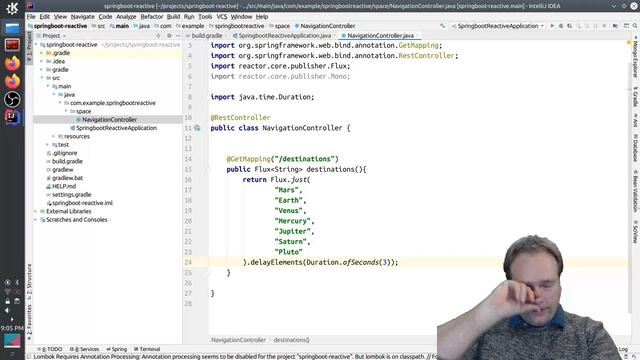Open the Project view selector dropdown
Screen dimensions: 640x360
(54, 36)
